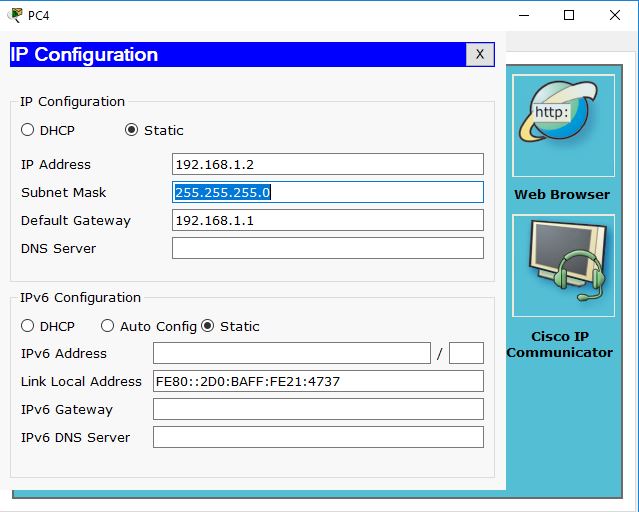
Task: Click the Link Local Address label
Action: pos(81,382)
